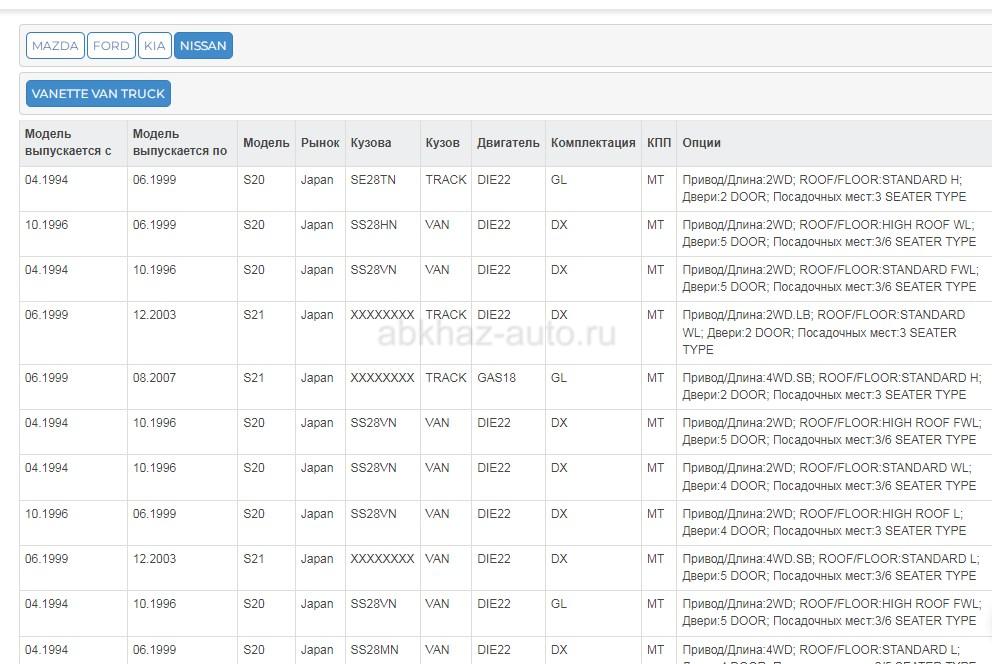
Task: Click the SS28HN body code cell
Action: (x=373, y=225)
